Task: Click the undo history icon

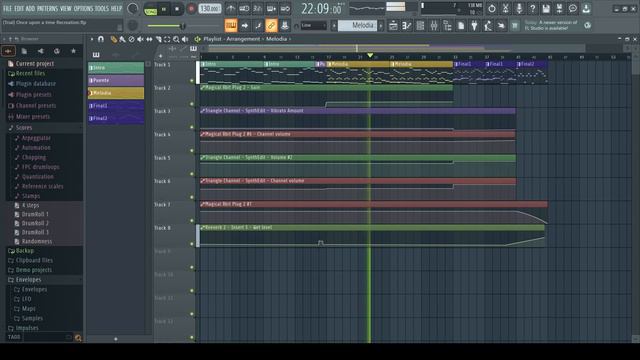Action: (492, 9)
